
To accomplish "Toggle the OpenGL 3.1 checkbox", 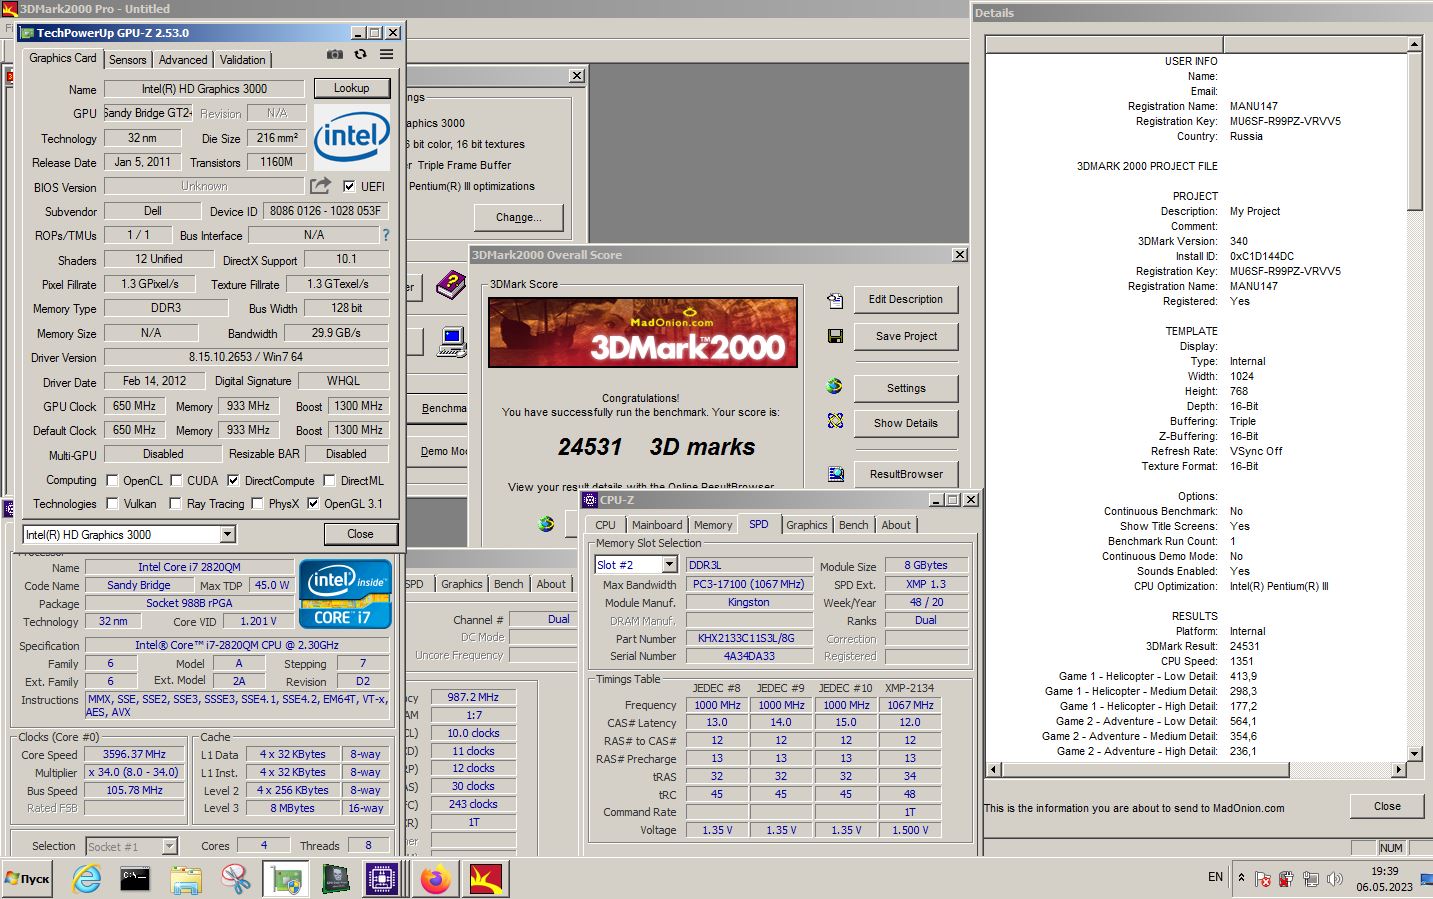I will click(x=313, y=504).
